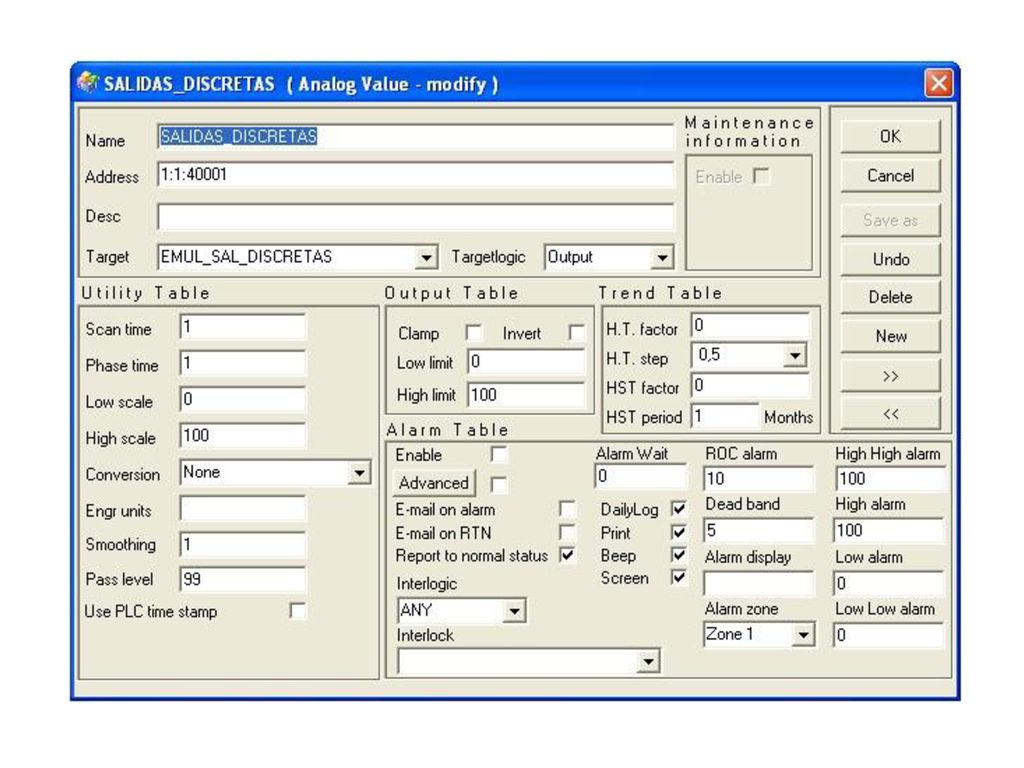This screenshot has height=768, width=1024.
Task: Click the Output Table High limit field
Action: tap(526, 395)
